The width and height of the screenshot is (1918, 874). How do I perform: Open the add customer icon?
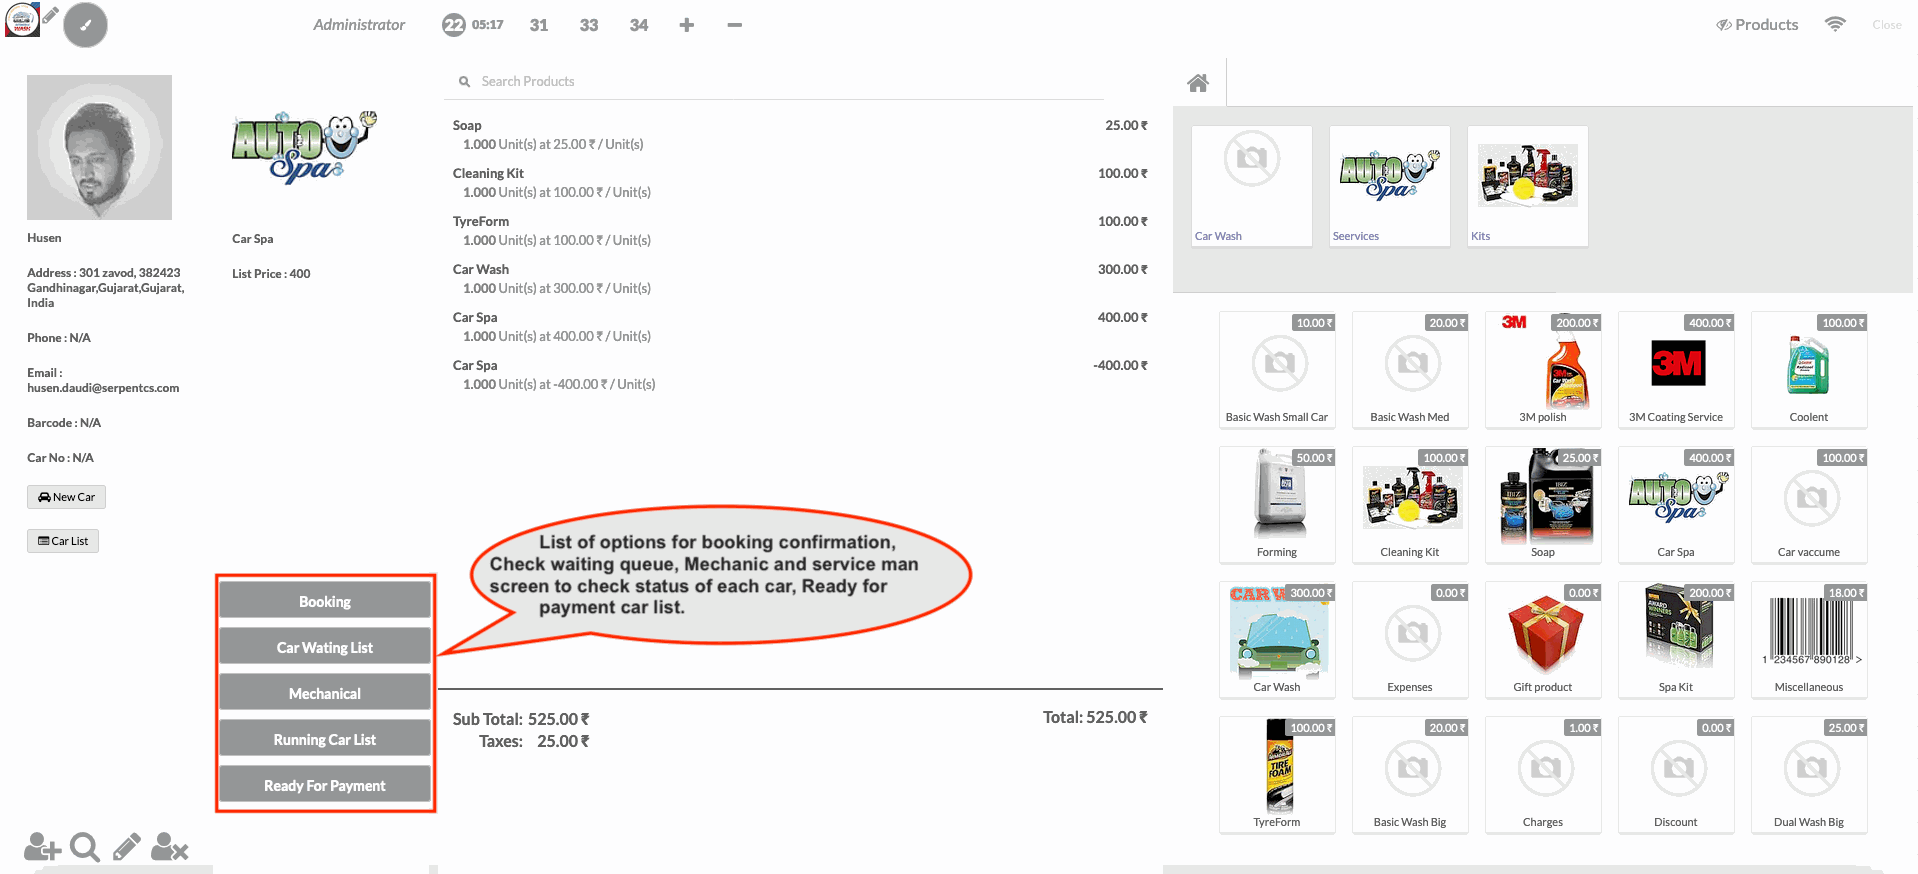pos(42,847)
